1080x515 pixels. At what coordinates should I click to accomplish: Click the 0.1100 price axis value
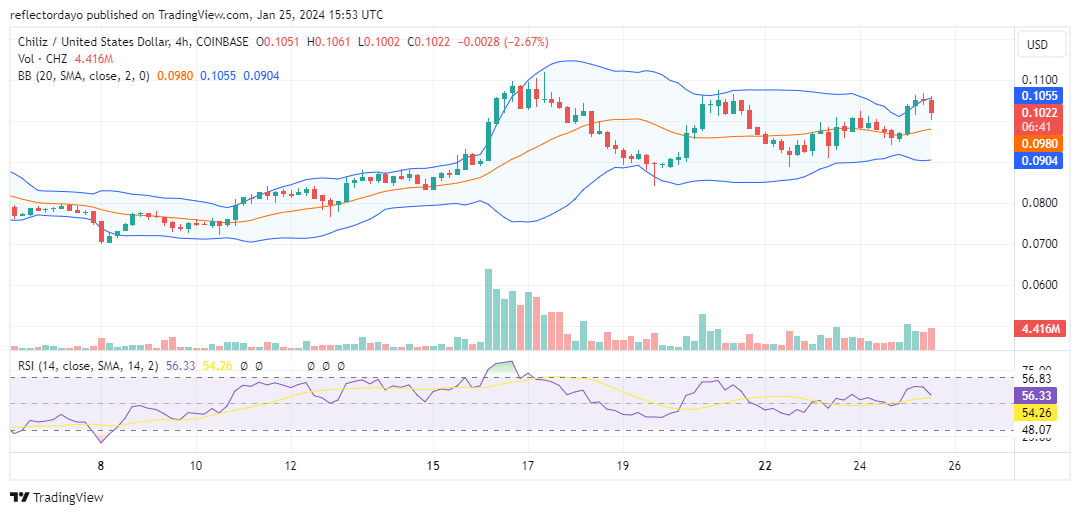point(1037,81)
